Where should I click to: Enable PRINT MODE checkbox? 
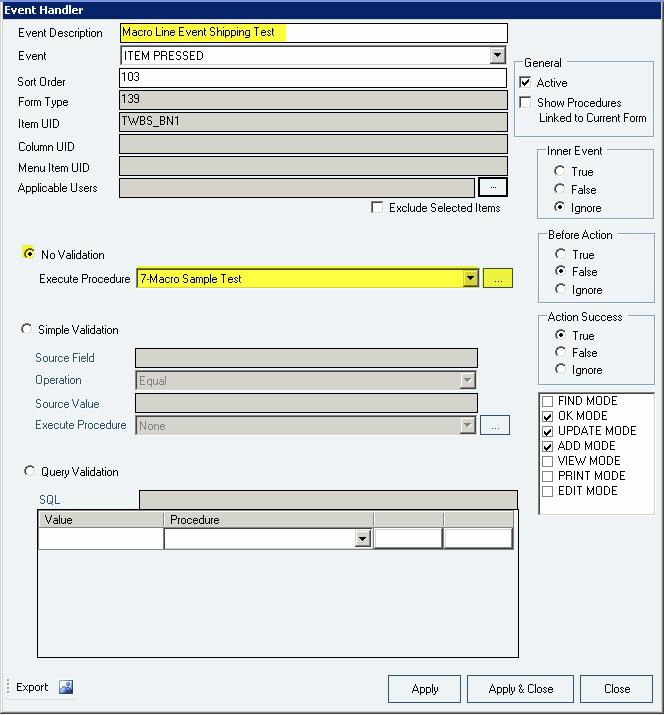(547, 476)
